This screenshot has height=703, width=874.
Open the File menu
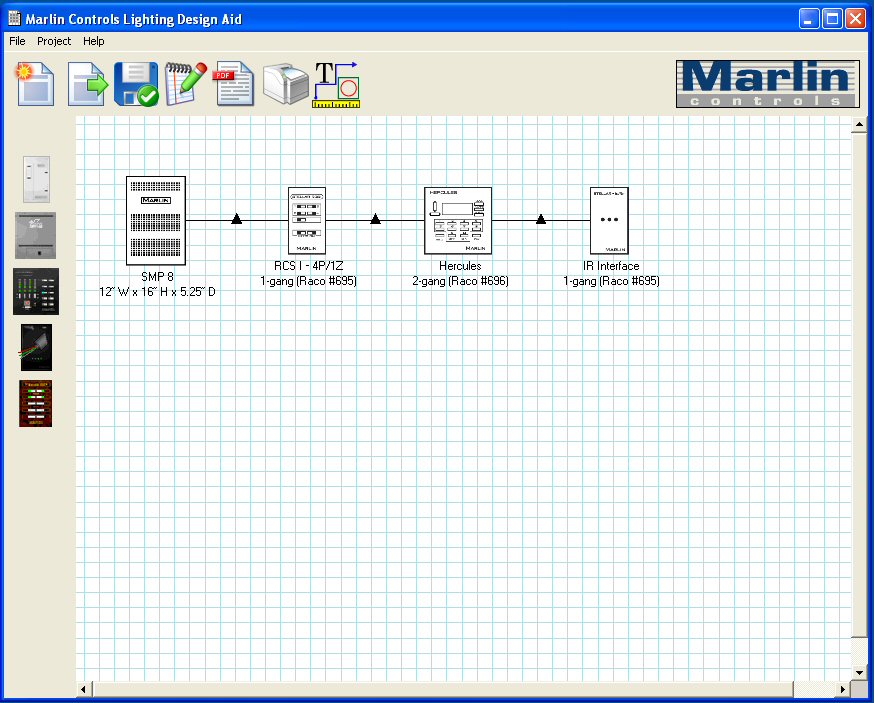[x=17, y=41]
